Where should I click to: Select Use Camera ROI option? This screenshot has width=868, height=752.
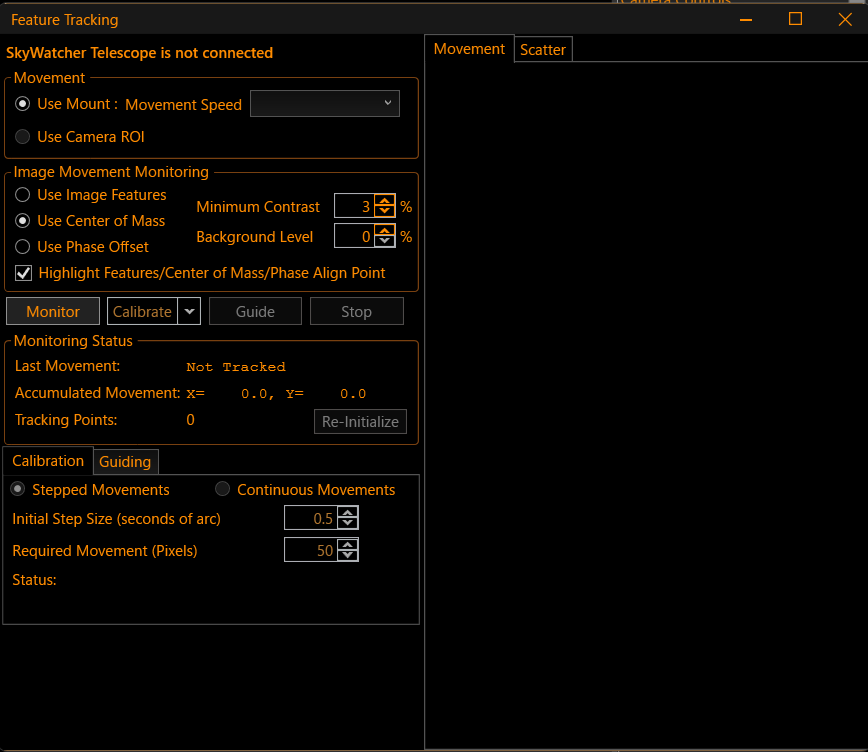point(23,137)
